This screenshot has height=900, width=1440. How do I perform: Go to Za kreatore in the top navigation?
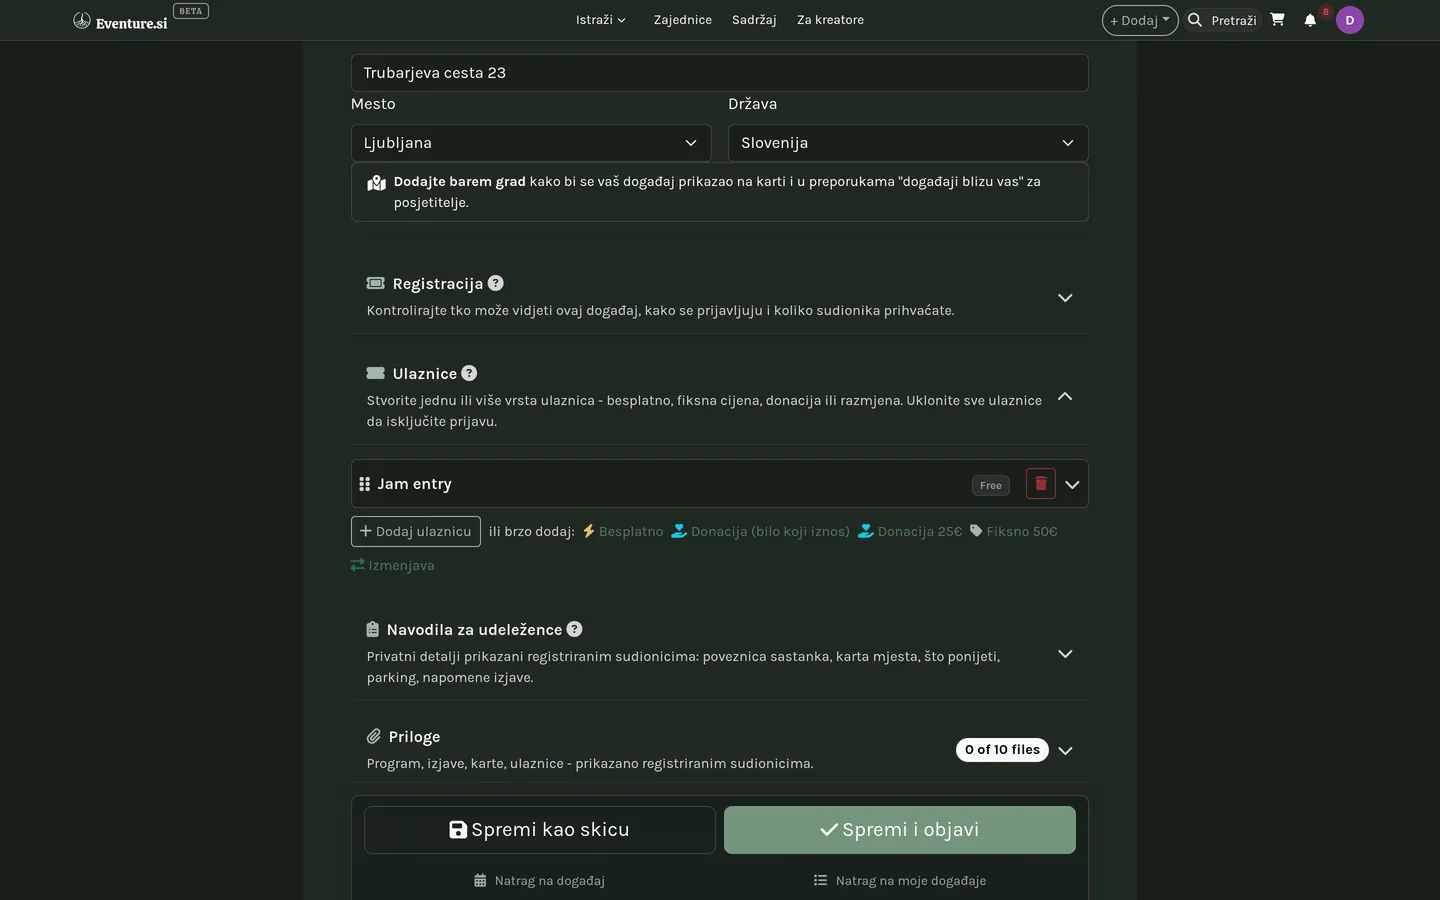pyautogui.click(x=830, y=20)
